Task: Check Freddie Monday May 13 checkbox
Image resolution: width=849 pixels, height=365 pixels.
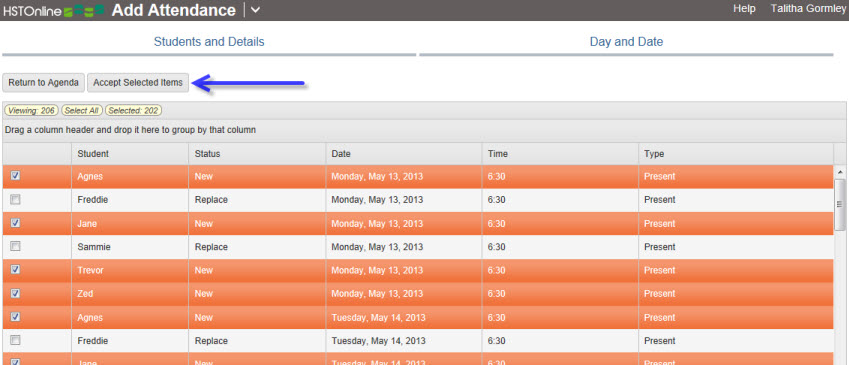Action: coord(16,199)
